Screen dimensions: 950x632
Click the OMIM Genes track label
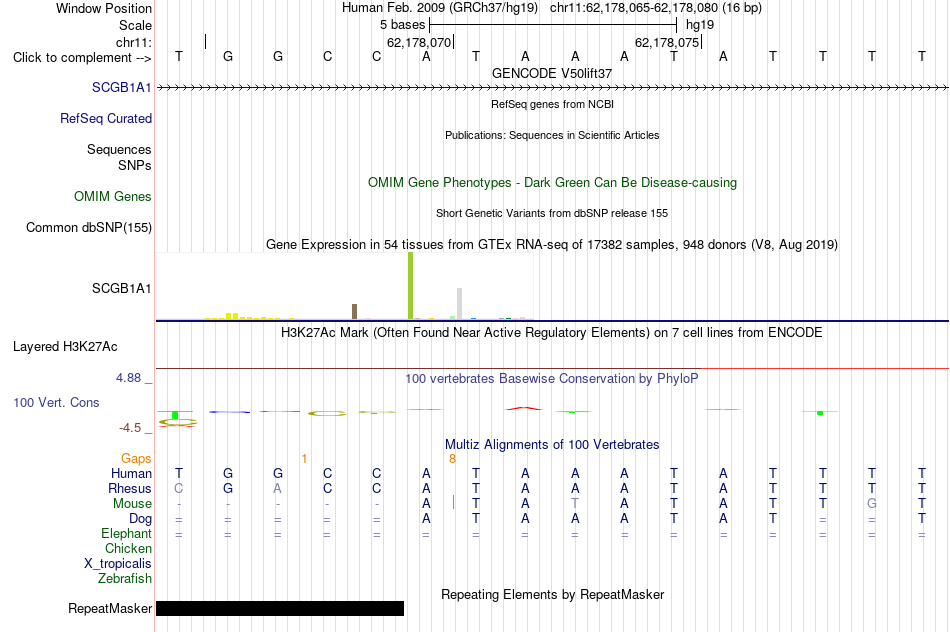coord(112,196)
